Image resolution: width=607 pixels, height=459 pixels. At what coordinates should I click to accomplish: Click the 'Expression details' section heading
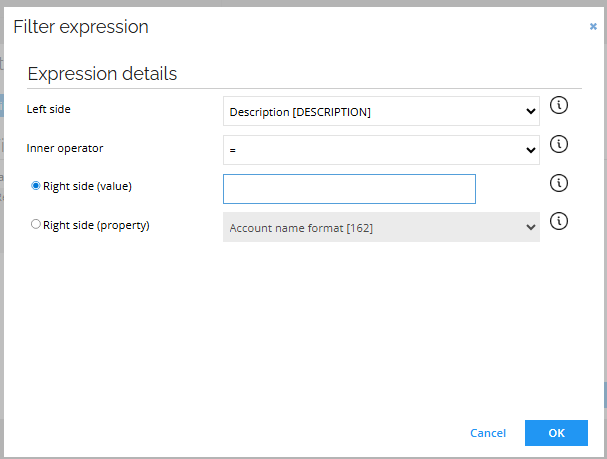tap(102, 73)
